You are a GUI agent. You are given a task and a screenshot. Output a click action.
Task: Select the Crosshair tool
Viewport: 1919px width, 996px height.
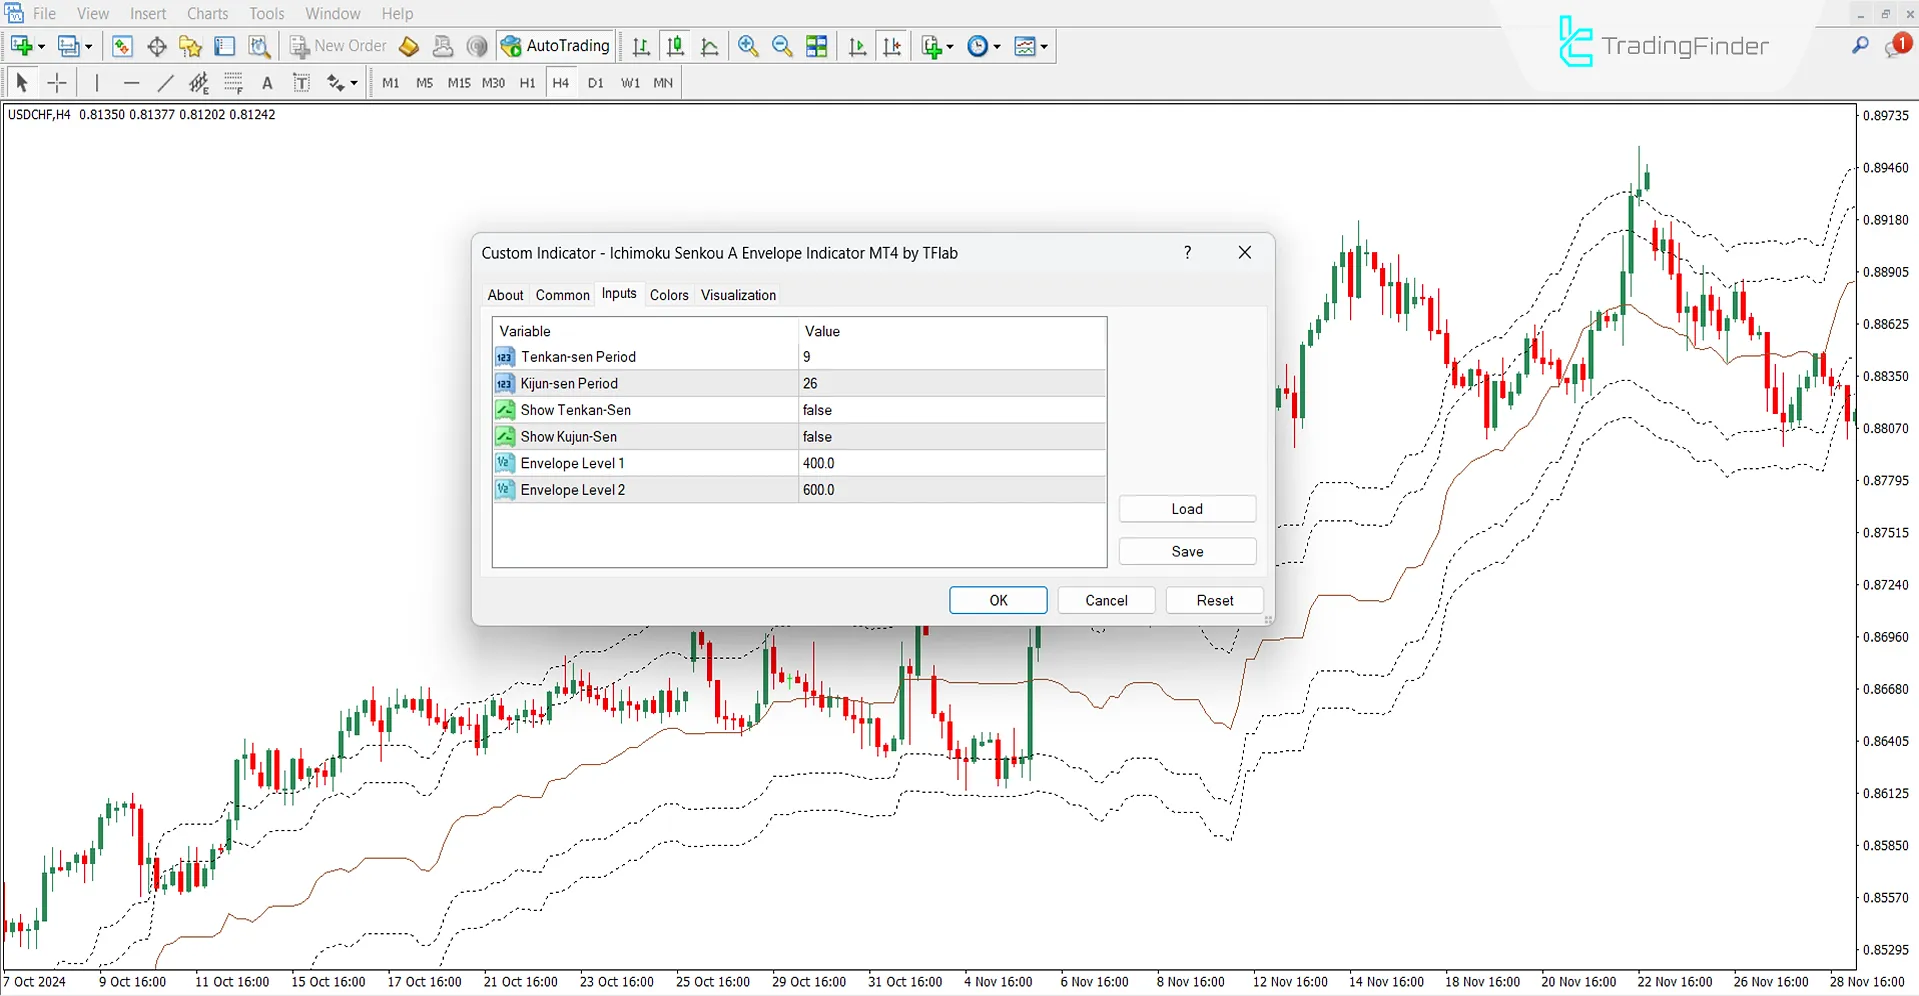[57, 83]
